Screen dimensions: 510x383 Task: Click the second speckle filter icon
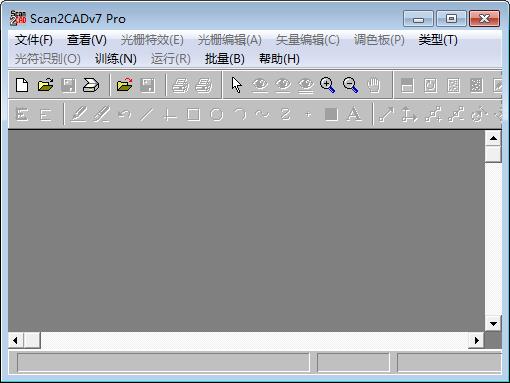point(476,85)
